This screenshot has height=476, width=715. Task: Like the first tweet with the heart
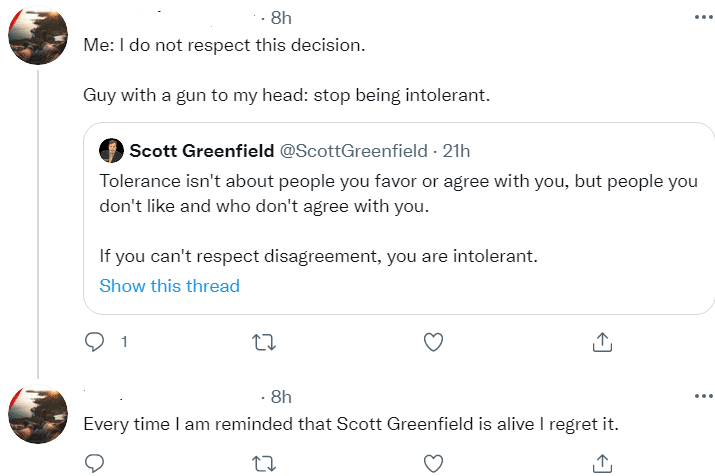click(433, 342)
